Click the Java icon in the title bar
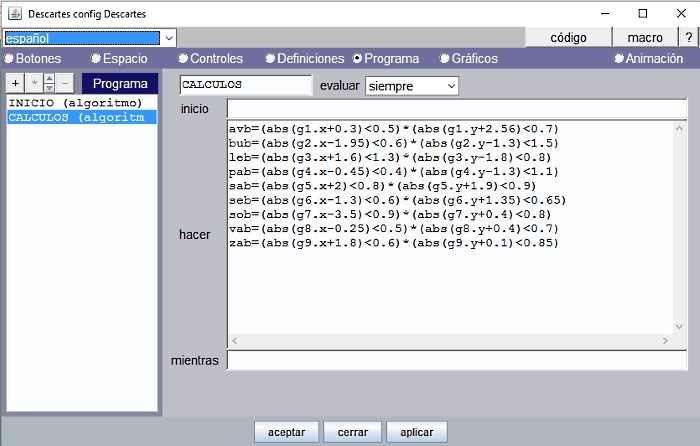 (15, 13)
